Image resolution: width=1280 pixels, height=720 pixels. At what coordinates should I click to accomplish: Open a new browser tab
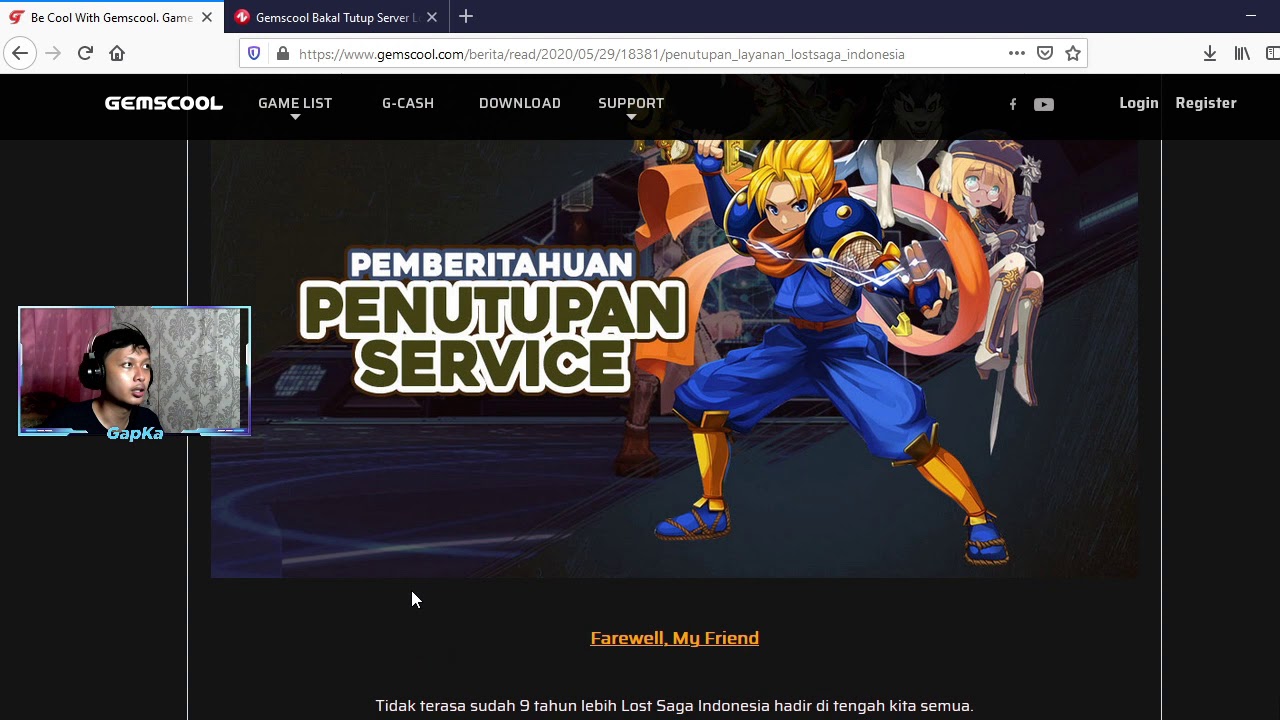pos(466,17)
